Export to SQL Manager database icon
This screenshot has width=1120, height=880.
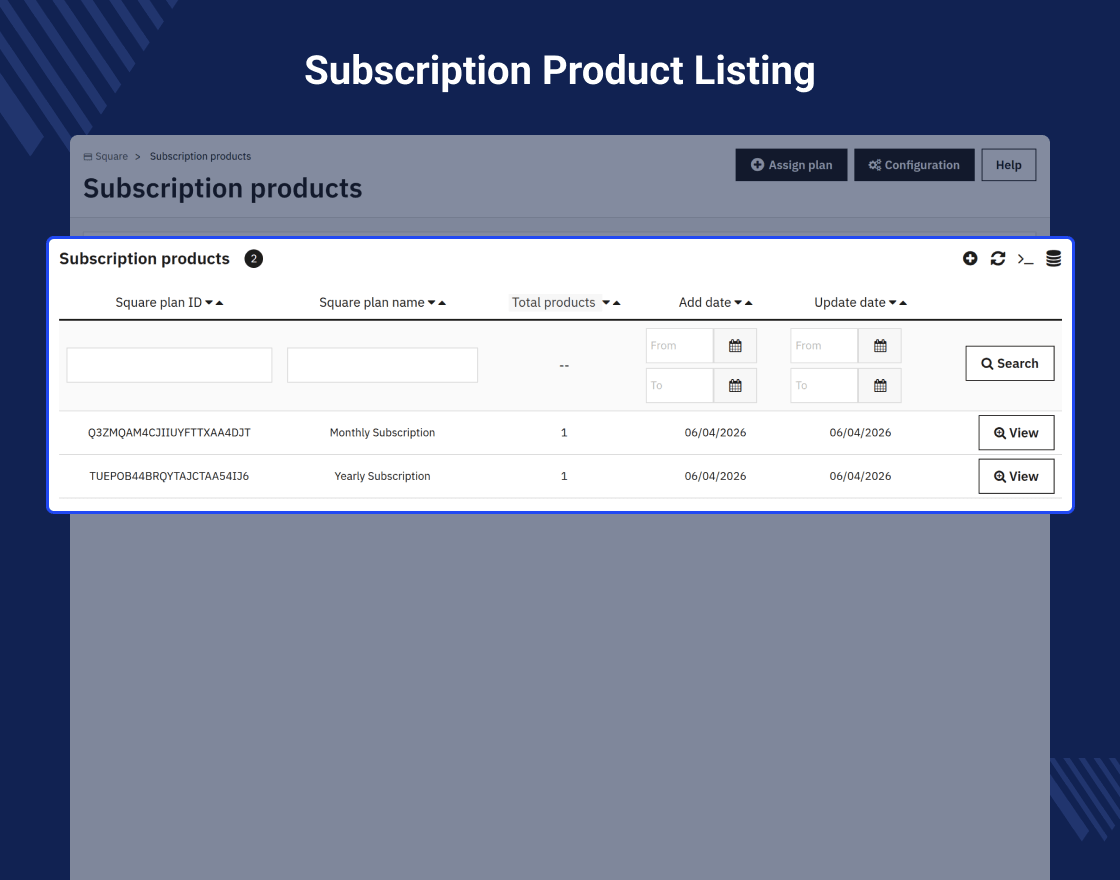(1054, 259)
